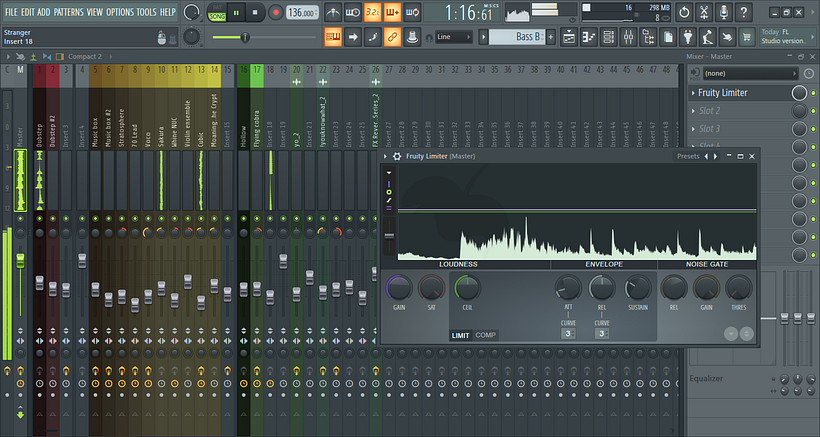Open the OPTIONS menu

coord(119,12)
